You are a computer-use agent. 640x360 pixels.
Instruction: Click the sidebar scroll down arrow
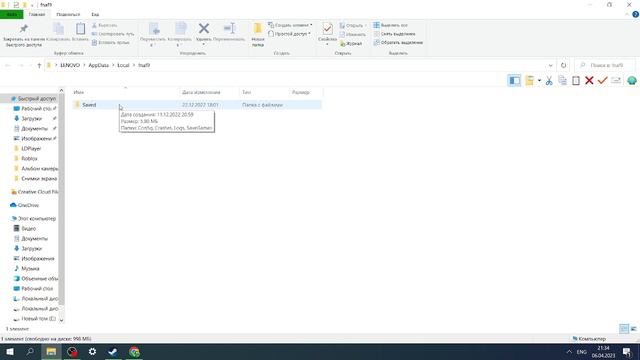tap(61, 320)
